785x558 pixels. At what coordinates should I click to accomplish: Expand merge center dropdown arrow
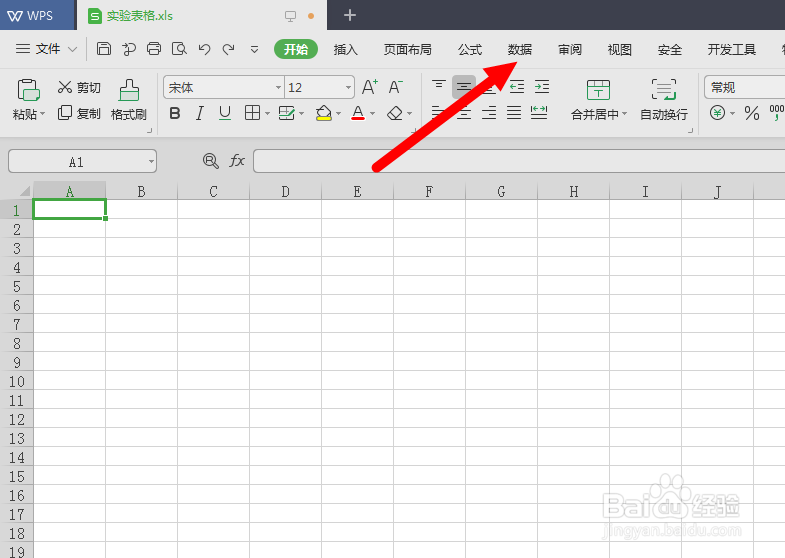click(x=624, y=114)
